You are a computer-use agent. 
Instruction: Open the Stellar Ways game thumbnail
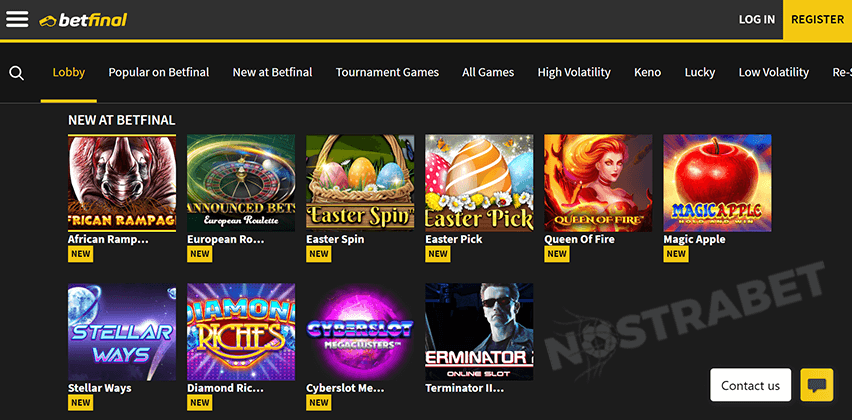tap(122, 331)
